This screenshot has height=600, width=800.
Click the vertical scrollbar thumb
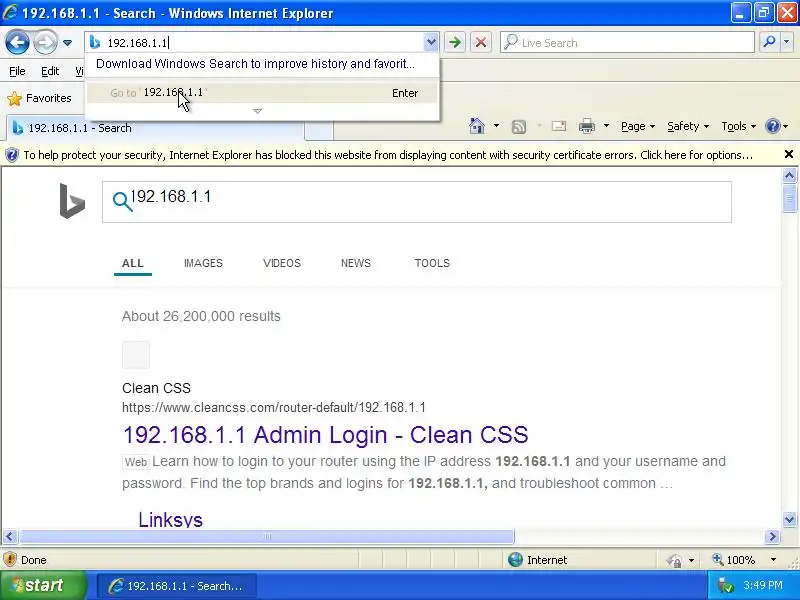(x=789, y=198)
